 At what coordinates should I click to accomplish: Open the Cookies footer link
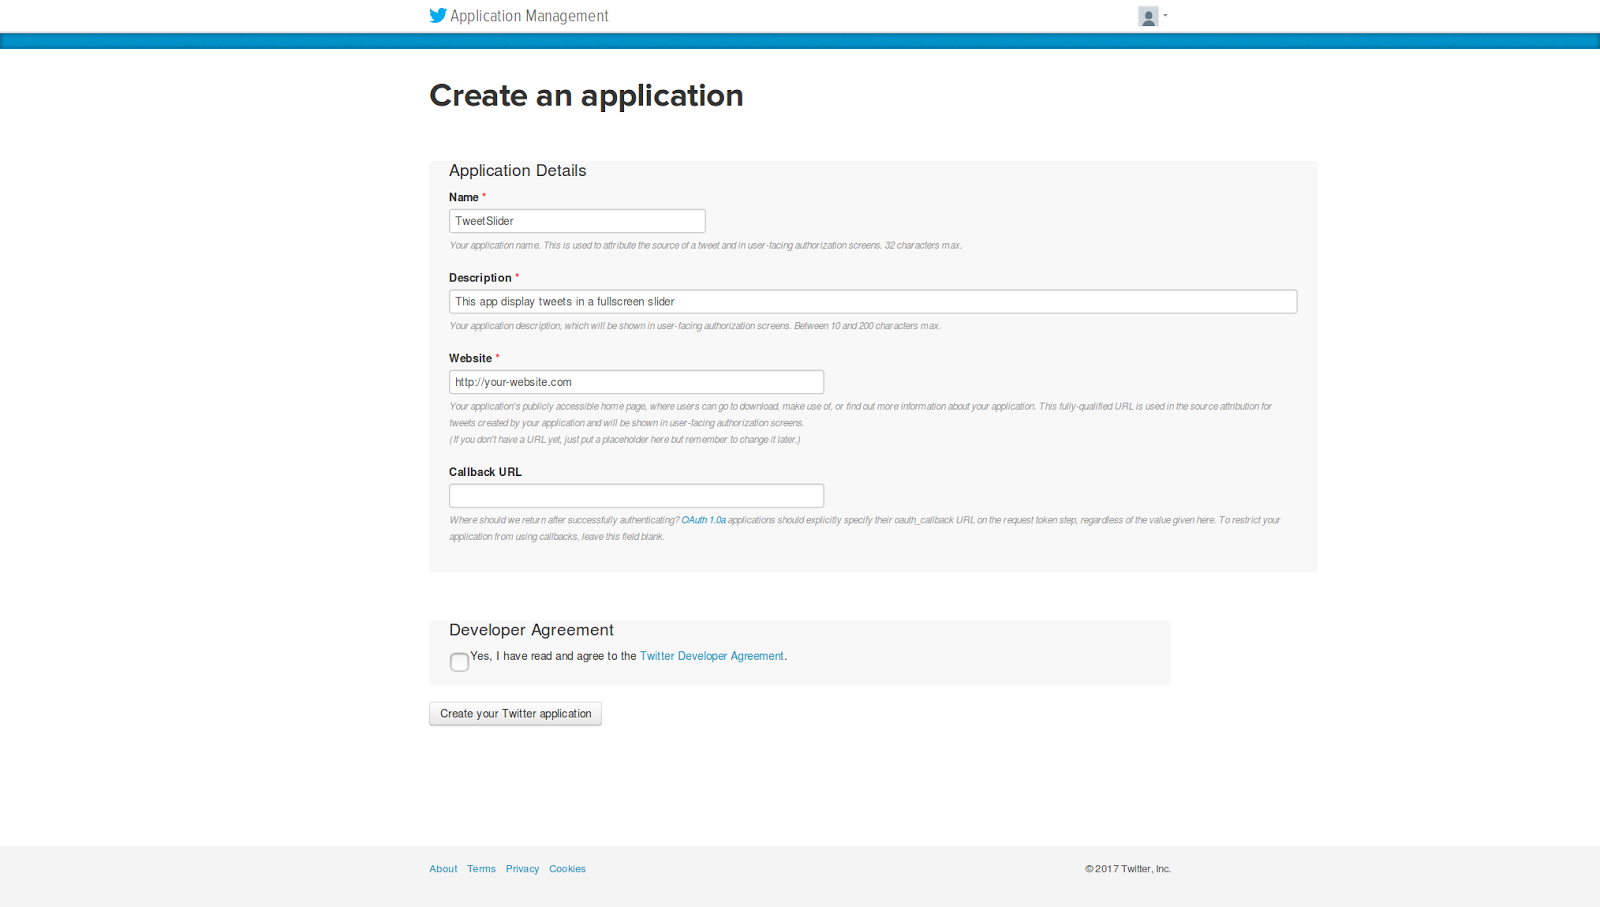567,869
